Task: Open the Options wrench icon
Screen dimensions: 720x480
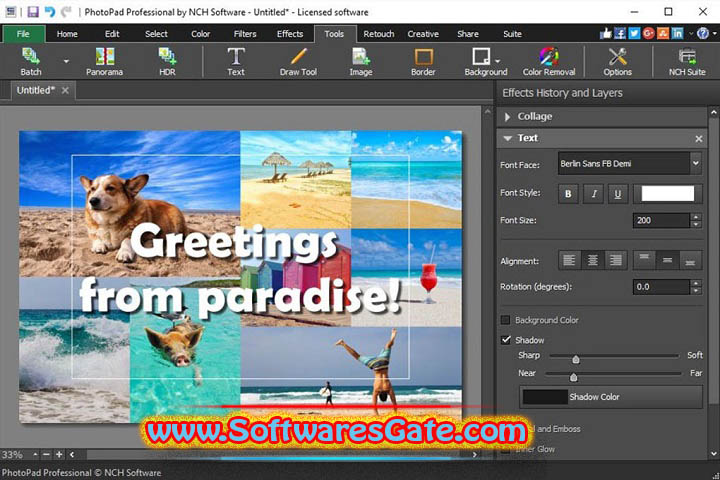Action: pyautogui.click(x=617, y=62)
